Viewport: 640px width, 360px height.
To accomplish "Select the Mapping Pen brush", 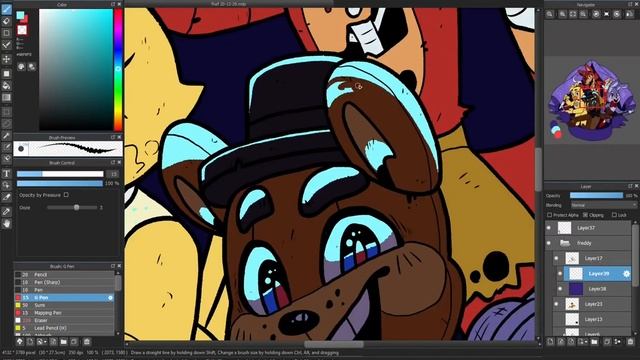I will 64,313.
